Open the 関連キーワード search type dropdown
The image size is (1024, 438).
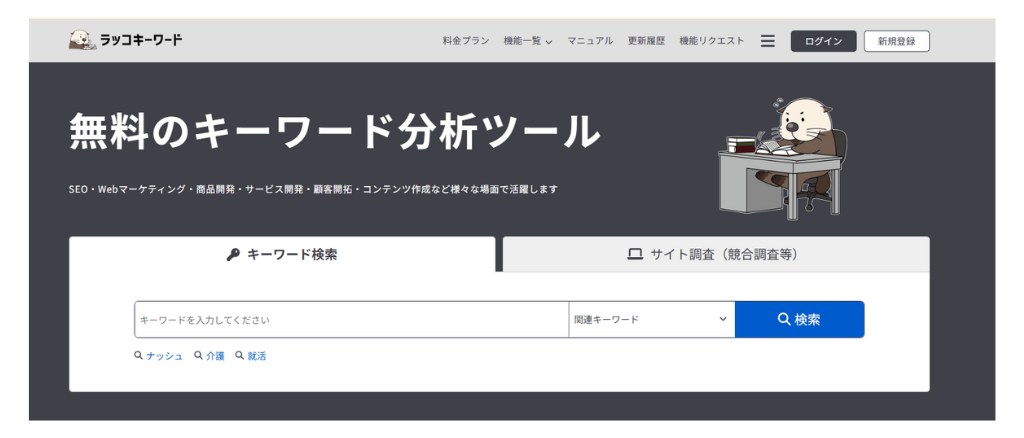(651, 320)
